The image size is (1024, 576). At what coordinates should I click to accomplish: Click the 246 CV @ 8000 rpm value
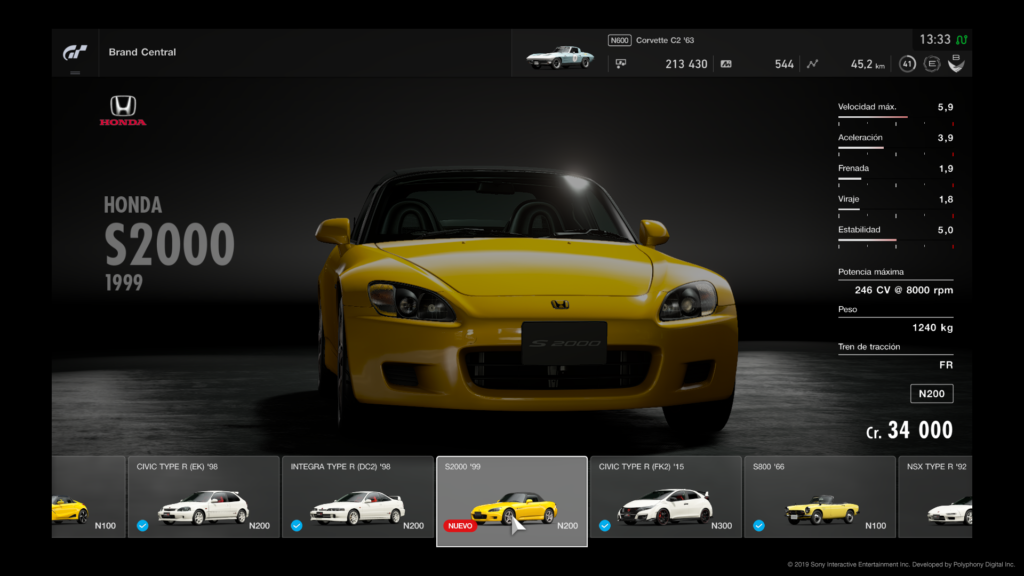(904, 290)
